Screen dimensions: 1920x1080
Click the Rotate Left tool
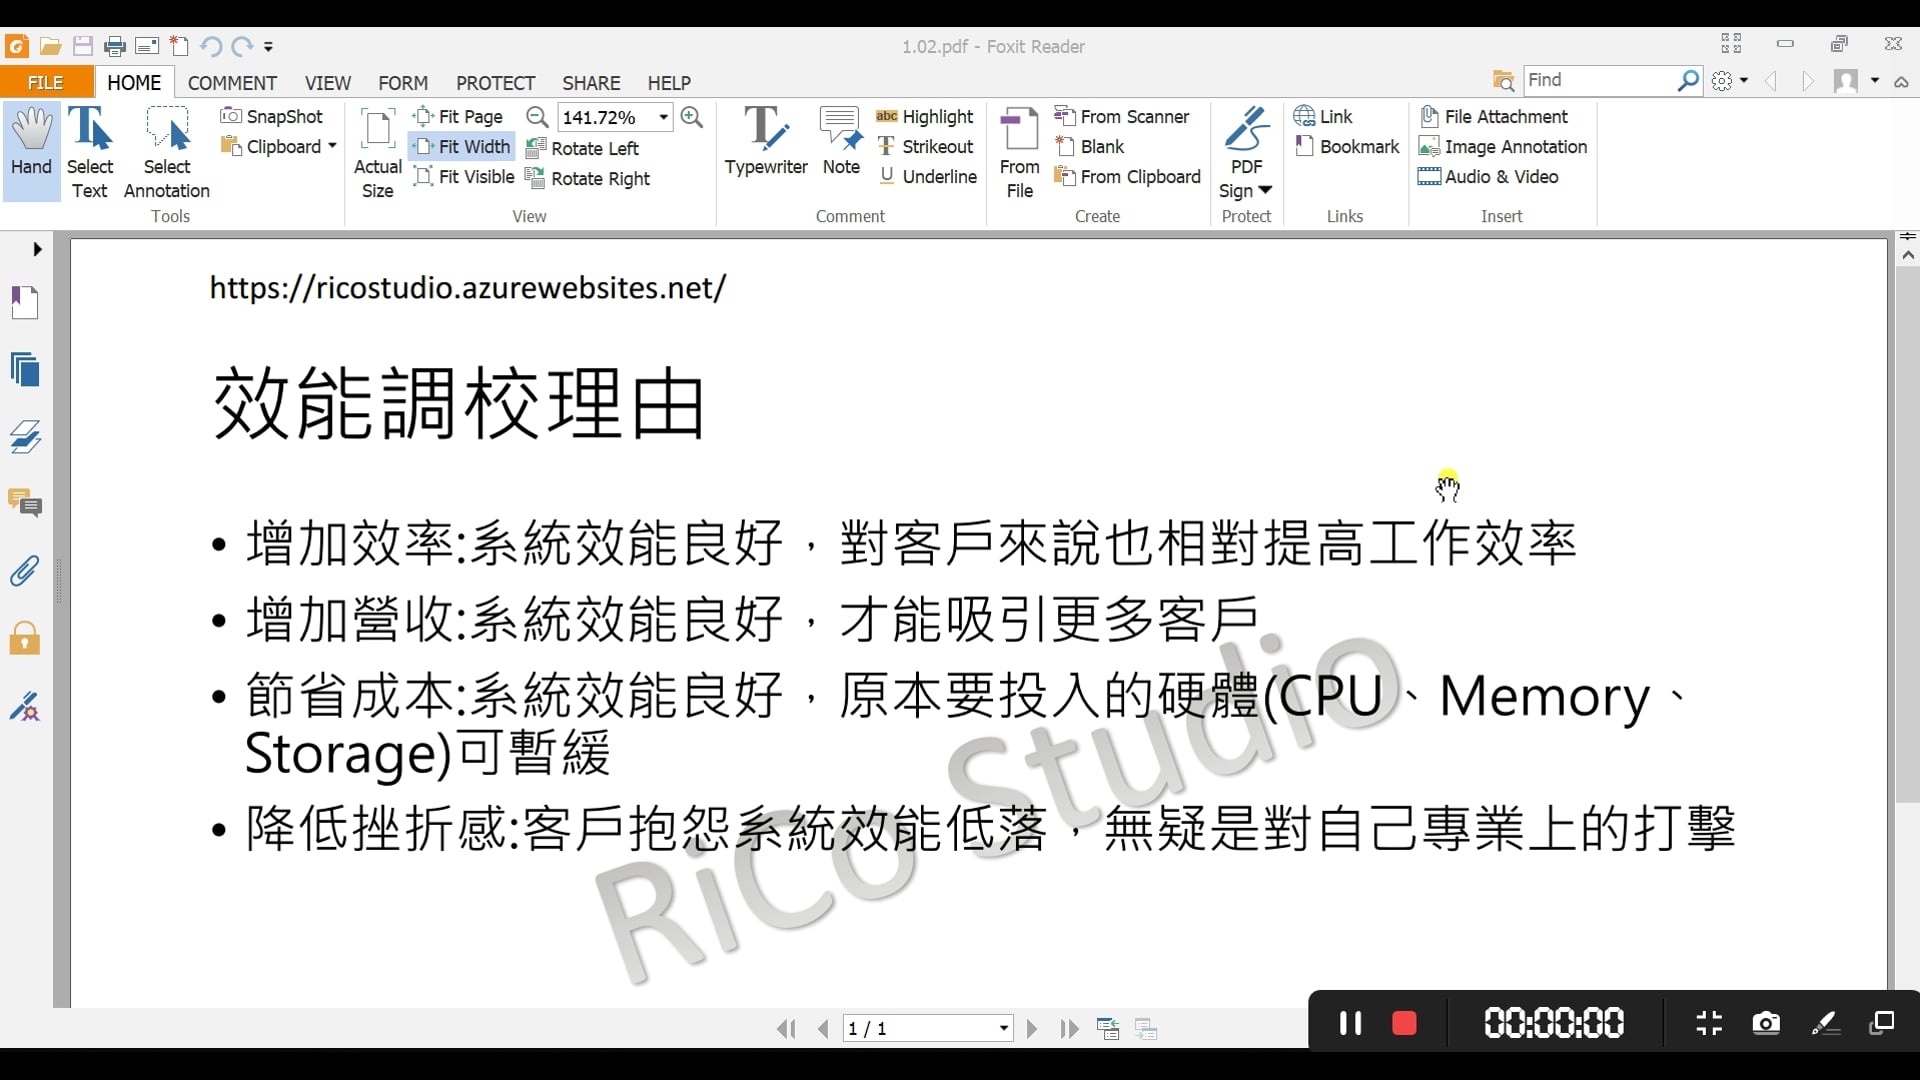click(583, 148)
